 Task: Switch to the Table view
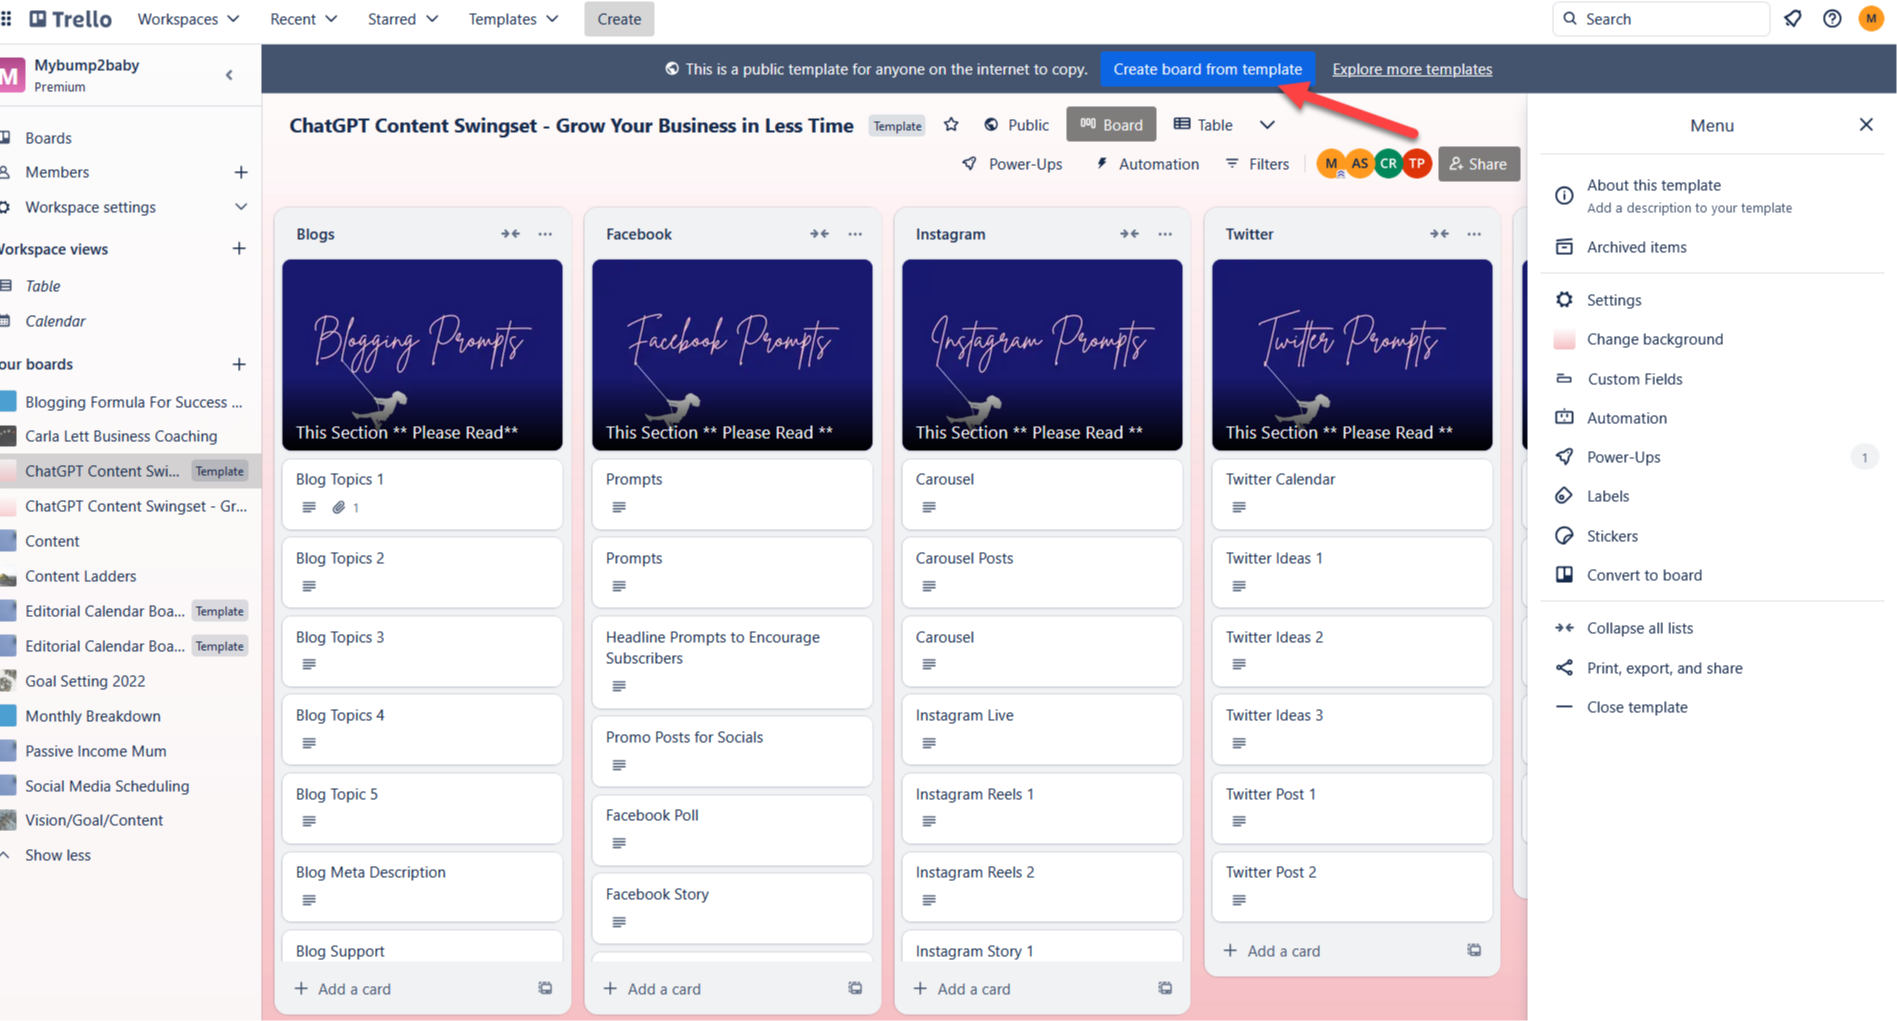[x=1203, y=125]
